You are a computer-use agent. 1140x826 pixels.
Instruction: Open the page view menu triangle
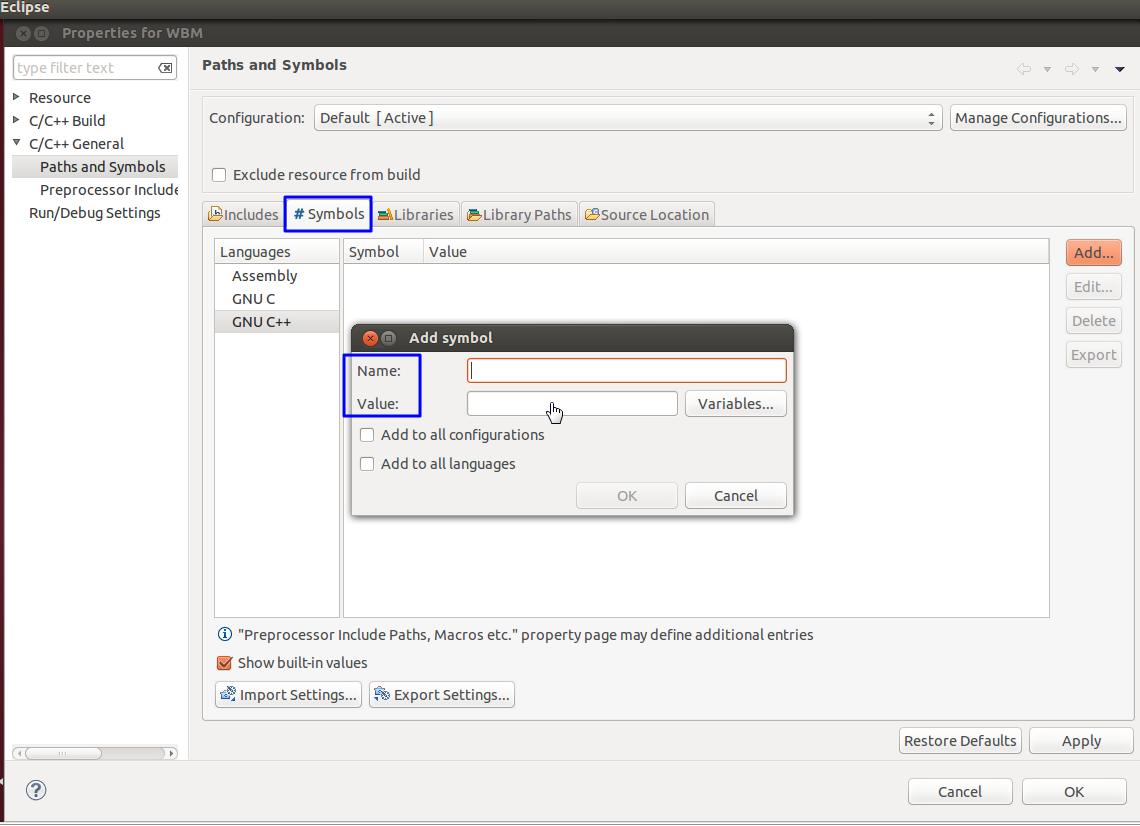pos(1120,70)
